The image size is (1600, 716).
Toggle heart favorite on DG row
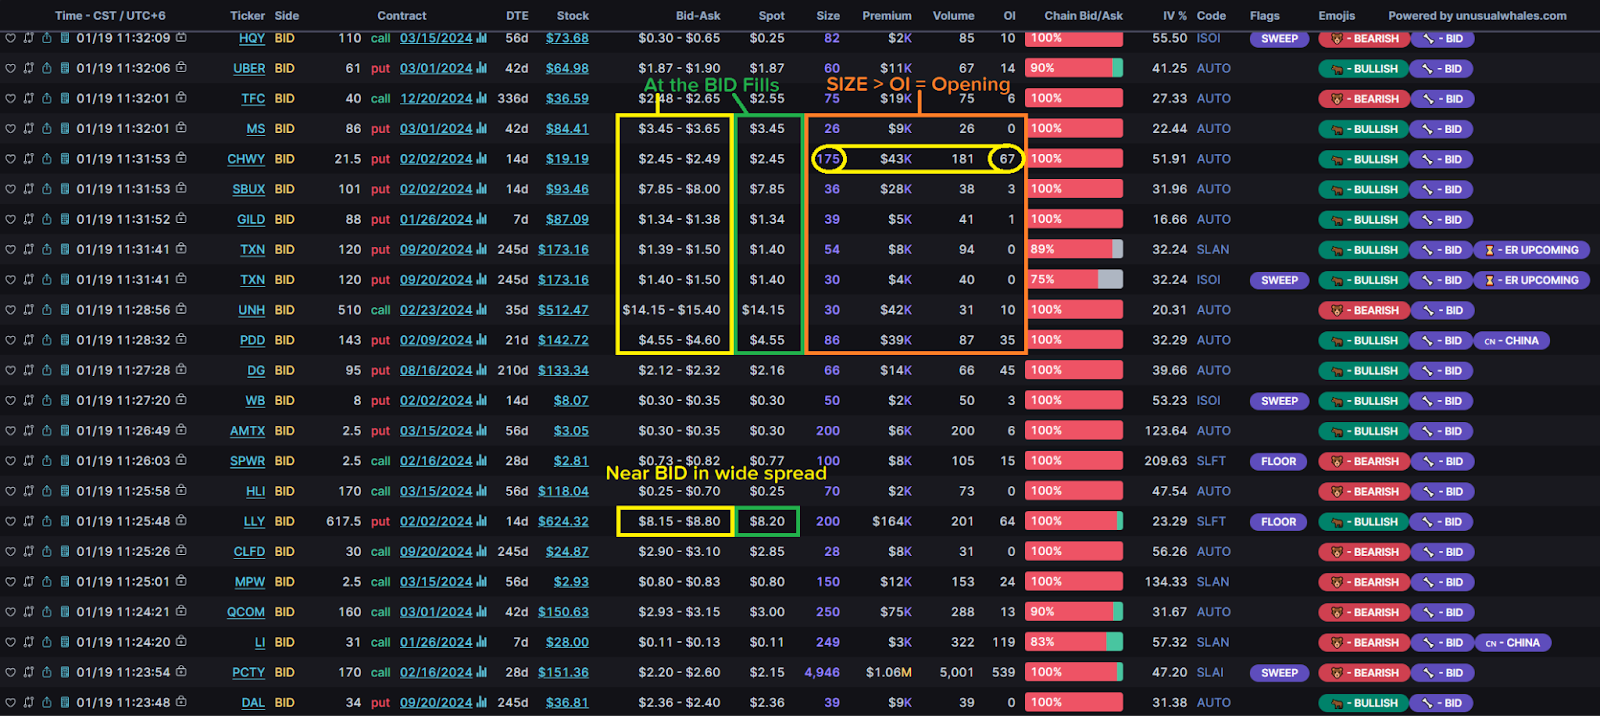[10, 370]
